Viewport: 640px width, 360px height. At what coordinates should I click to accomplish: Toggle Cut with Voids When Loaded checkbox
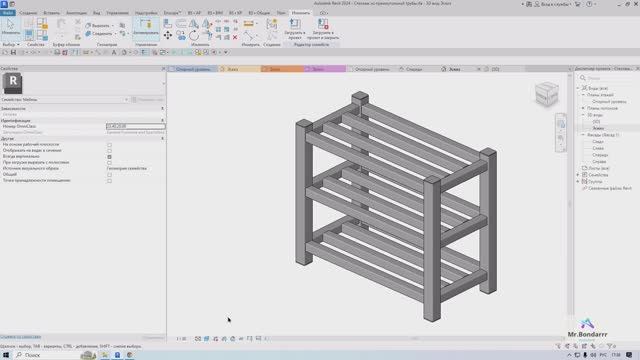(109, 162)
